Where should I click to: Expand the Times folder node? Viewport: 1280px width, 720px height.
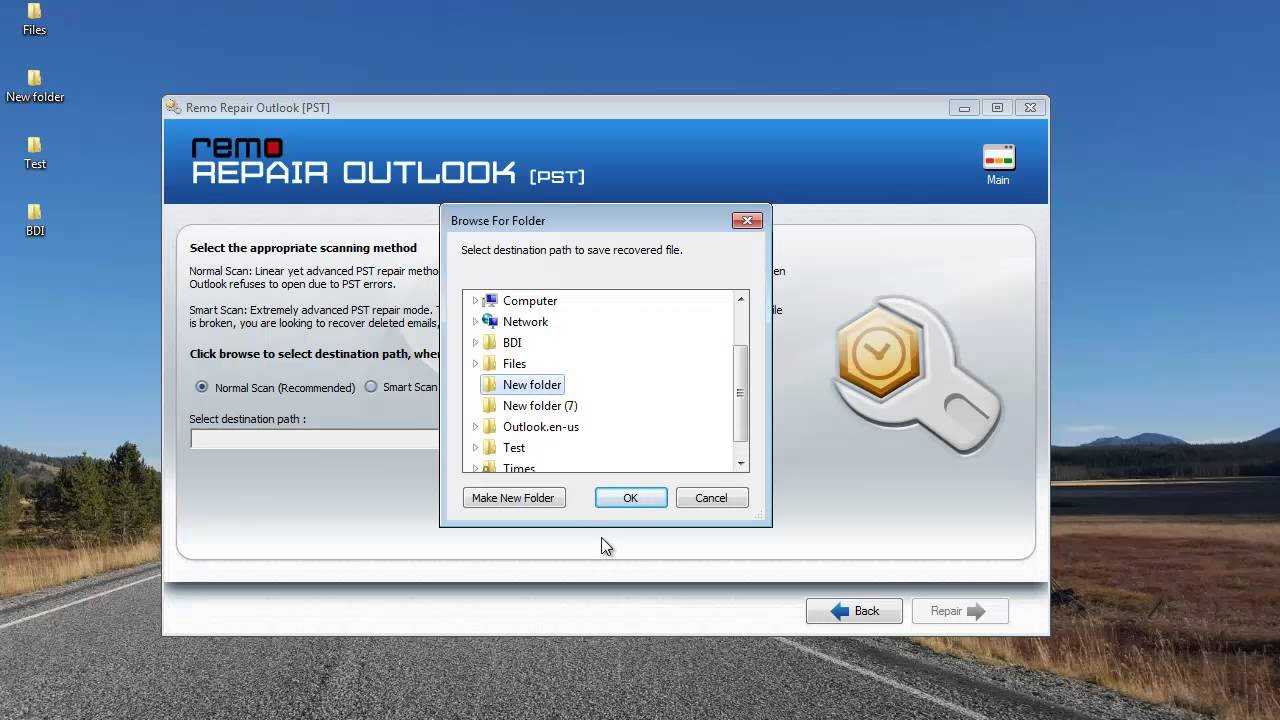tap(475, 467)
